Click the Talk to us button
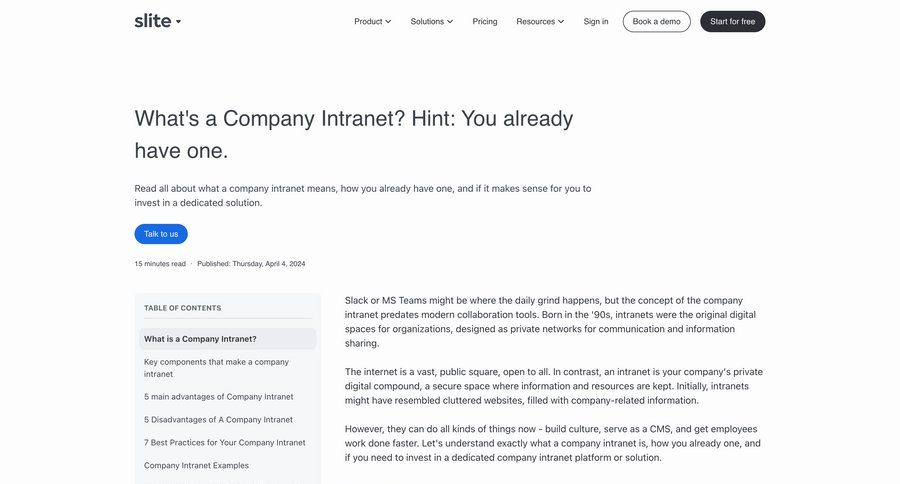The image size is (900, 484). point(161,234)
